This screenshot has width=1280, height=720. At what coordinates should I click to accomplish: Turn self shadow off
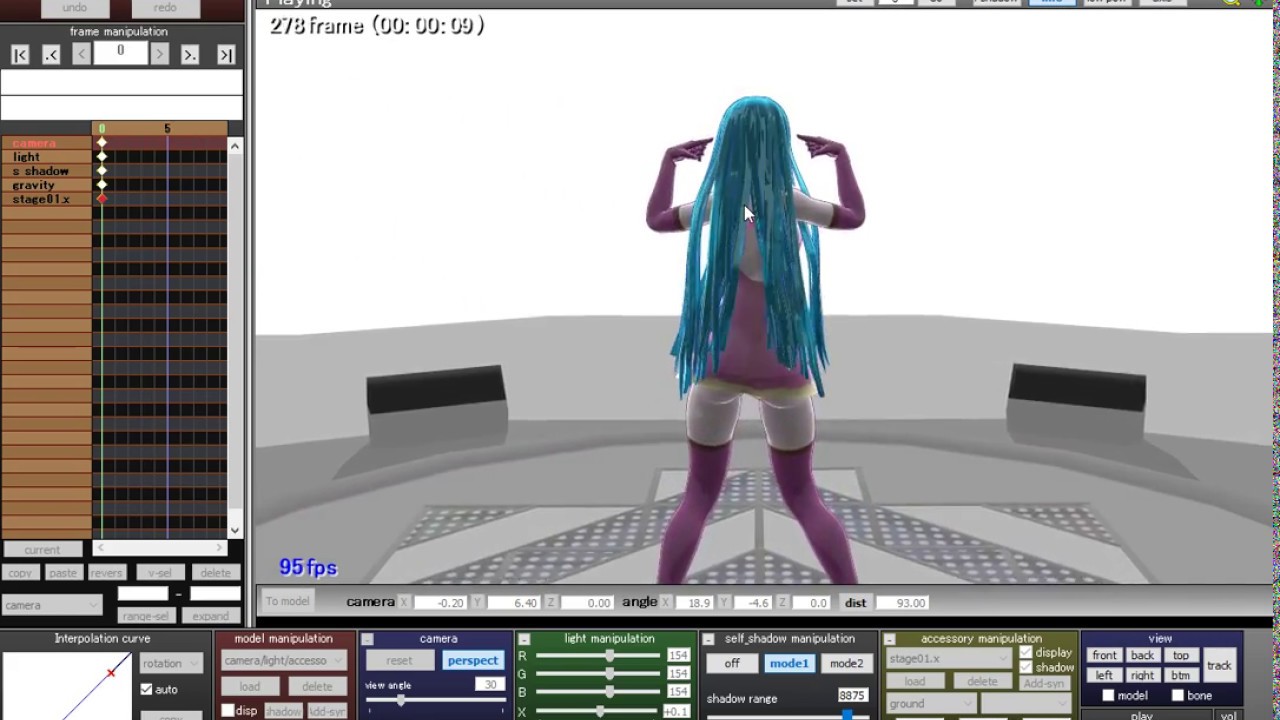(732, 663)
